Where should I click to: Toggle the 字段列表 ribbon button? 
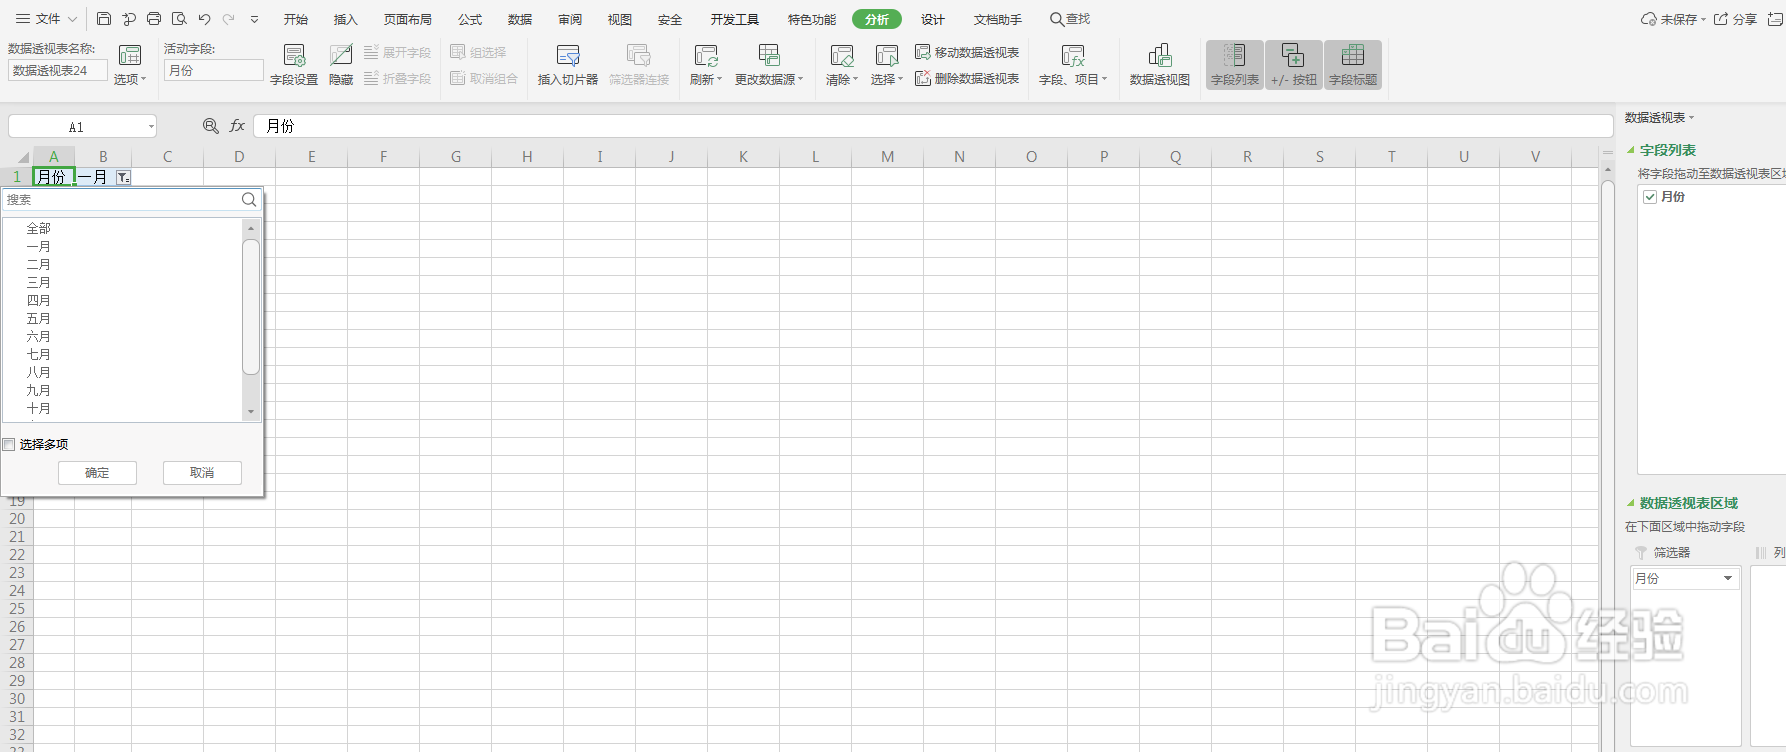pyautogui.click(x=1235, y=65)
